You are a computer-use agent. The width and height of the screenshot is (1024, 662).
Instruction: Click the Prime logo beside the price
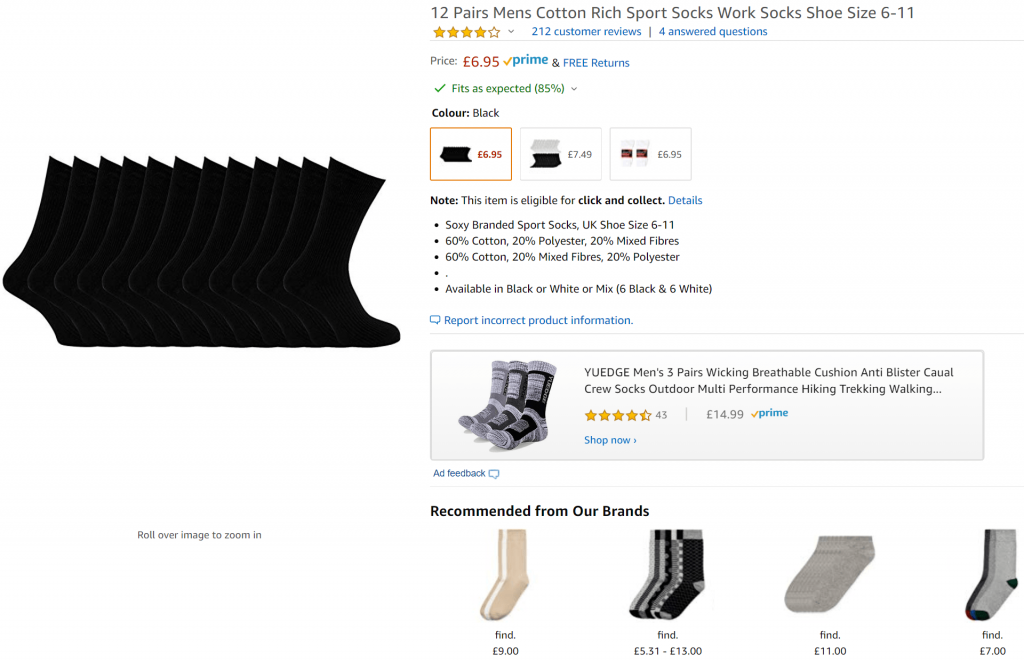526,61
